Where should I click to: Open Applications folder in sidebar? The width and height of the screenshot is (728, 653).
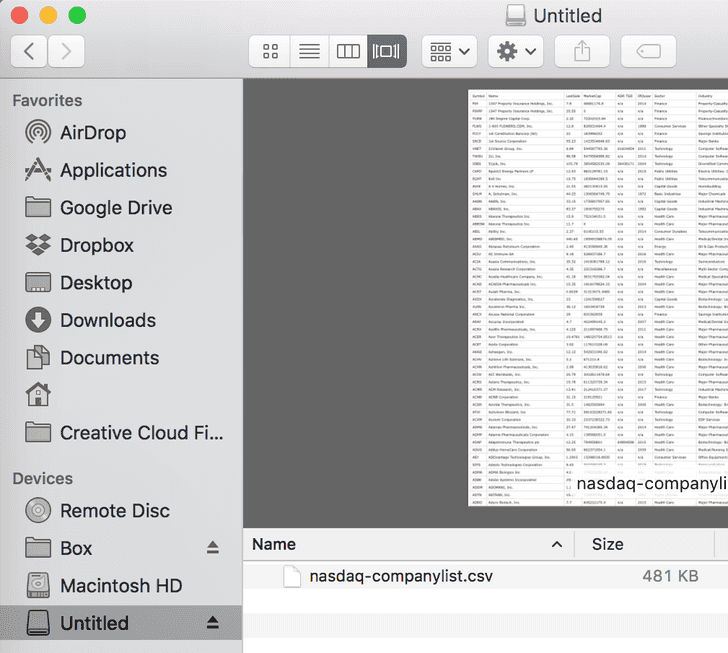[x=113, y=170]
